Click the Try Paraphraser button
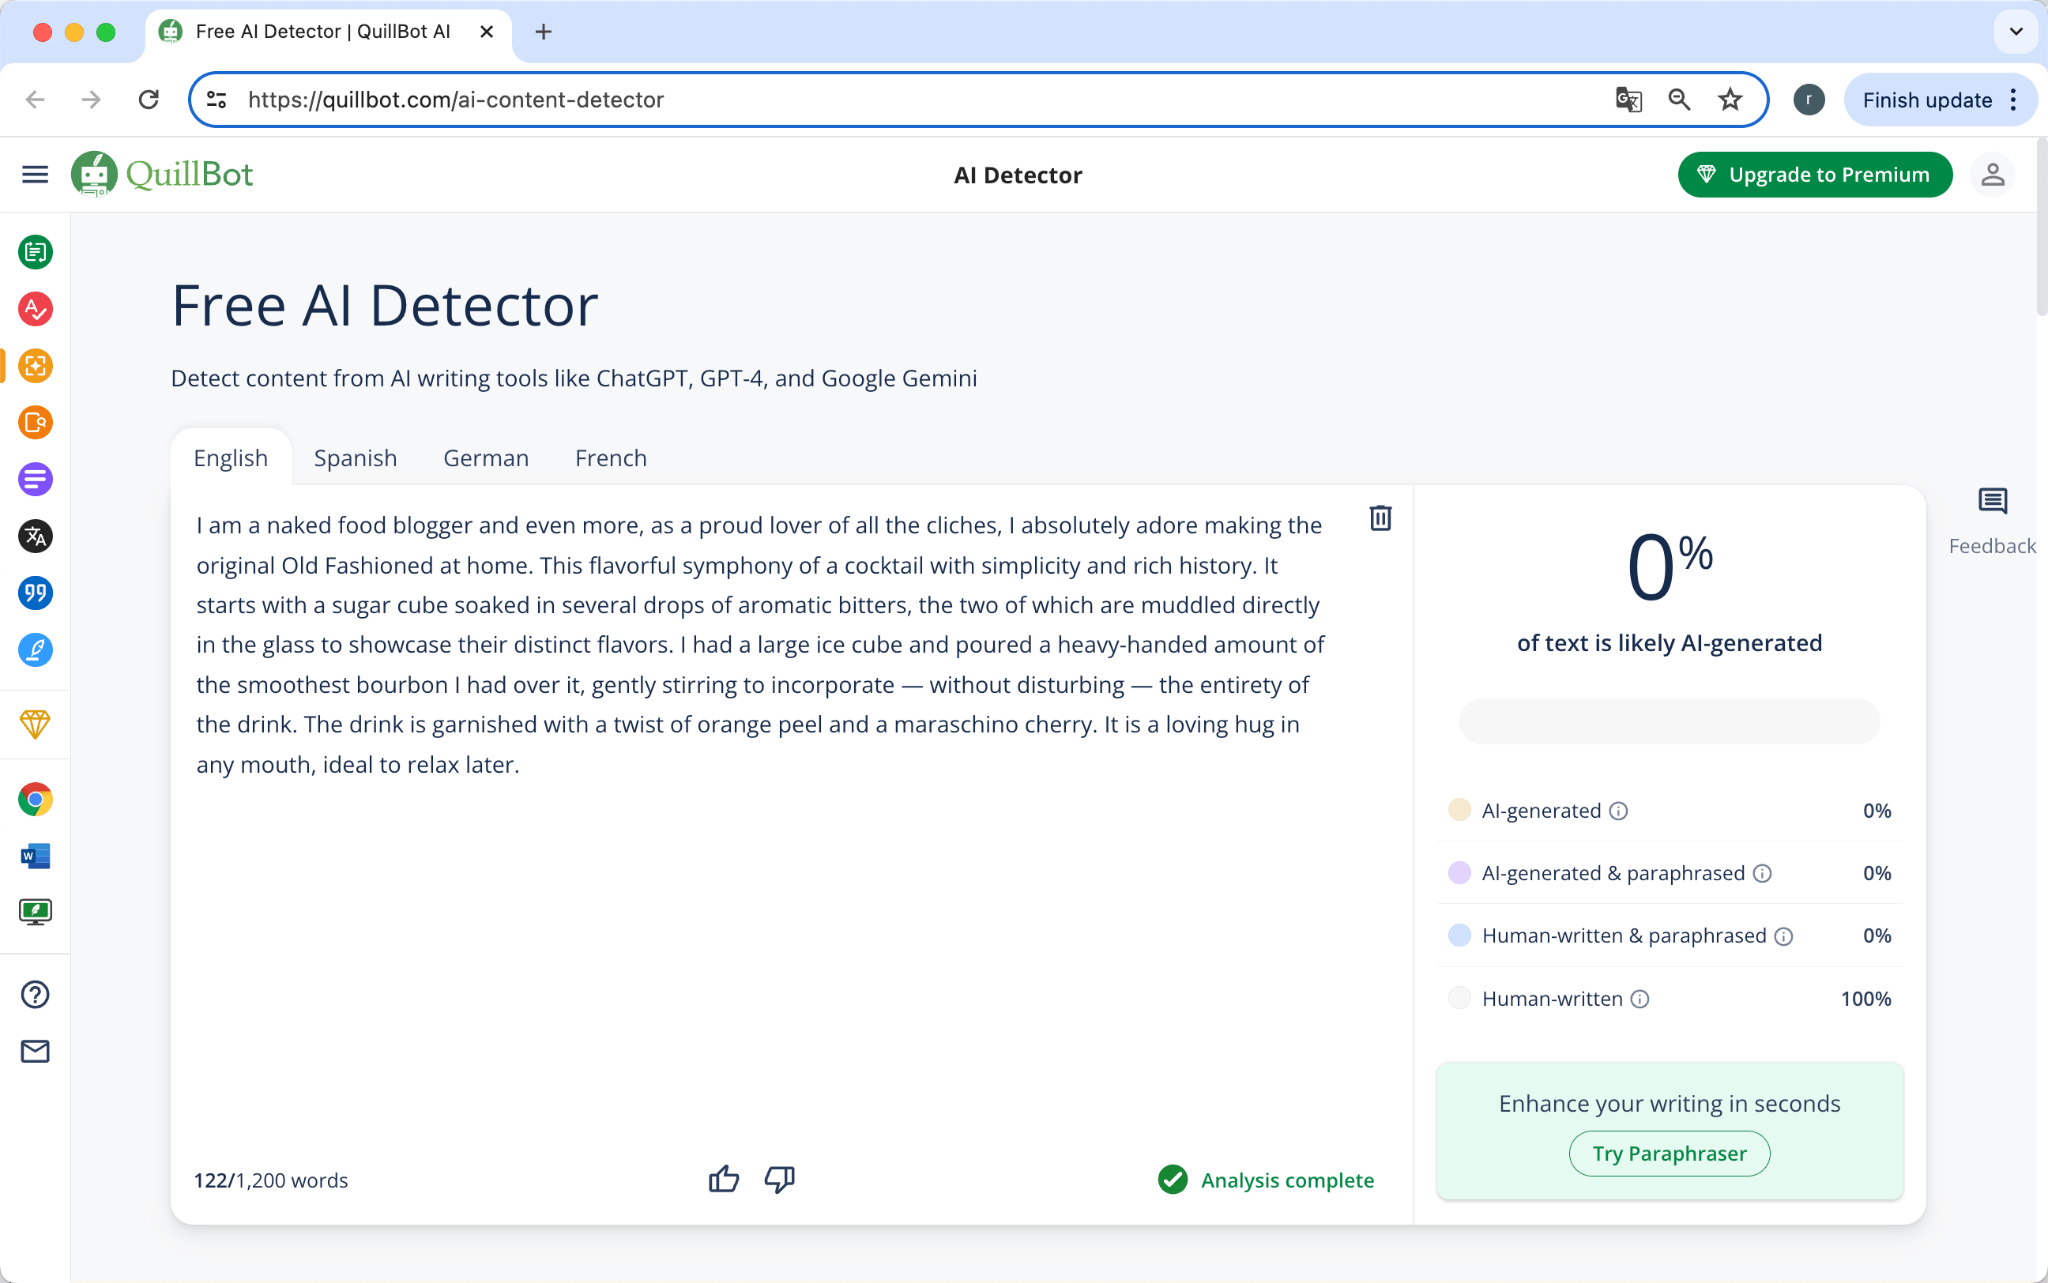 (1669, 1154)
